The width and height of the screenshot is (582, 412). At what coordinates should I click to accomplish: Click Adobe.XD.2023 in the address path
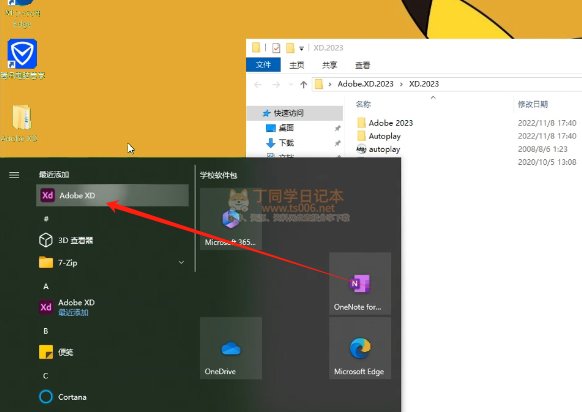(x=365, y=84)
